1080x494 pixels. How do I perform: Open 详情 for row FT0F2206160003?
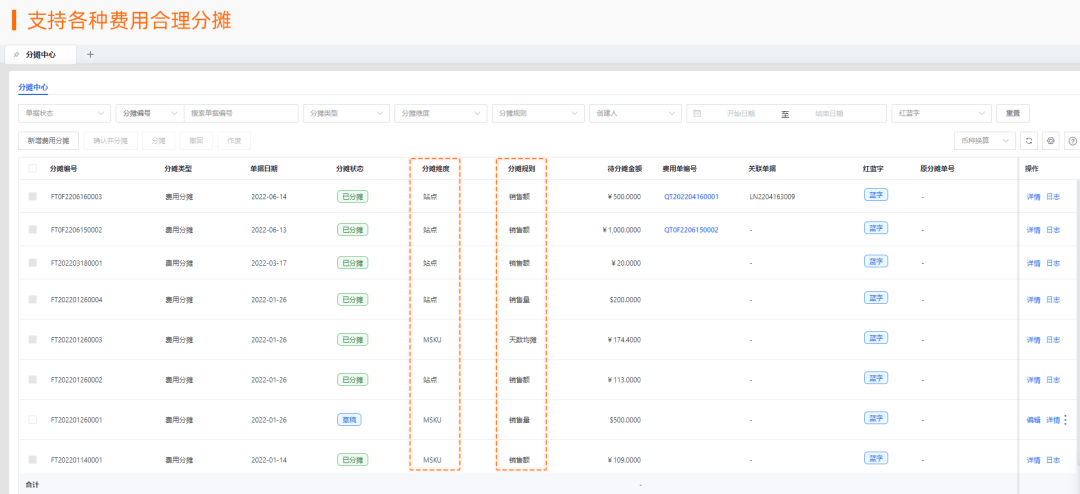click(x=1033, y=197)
